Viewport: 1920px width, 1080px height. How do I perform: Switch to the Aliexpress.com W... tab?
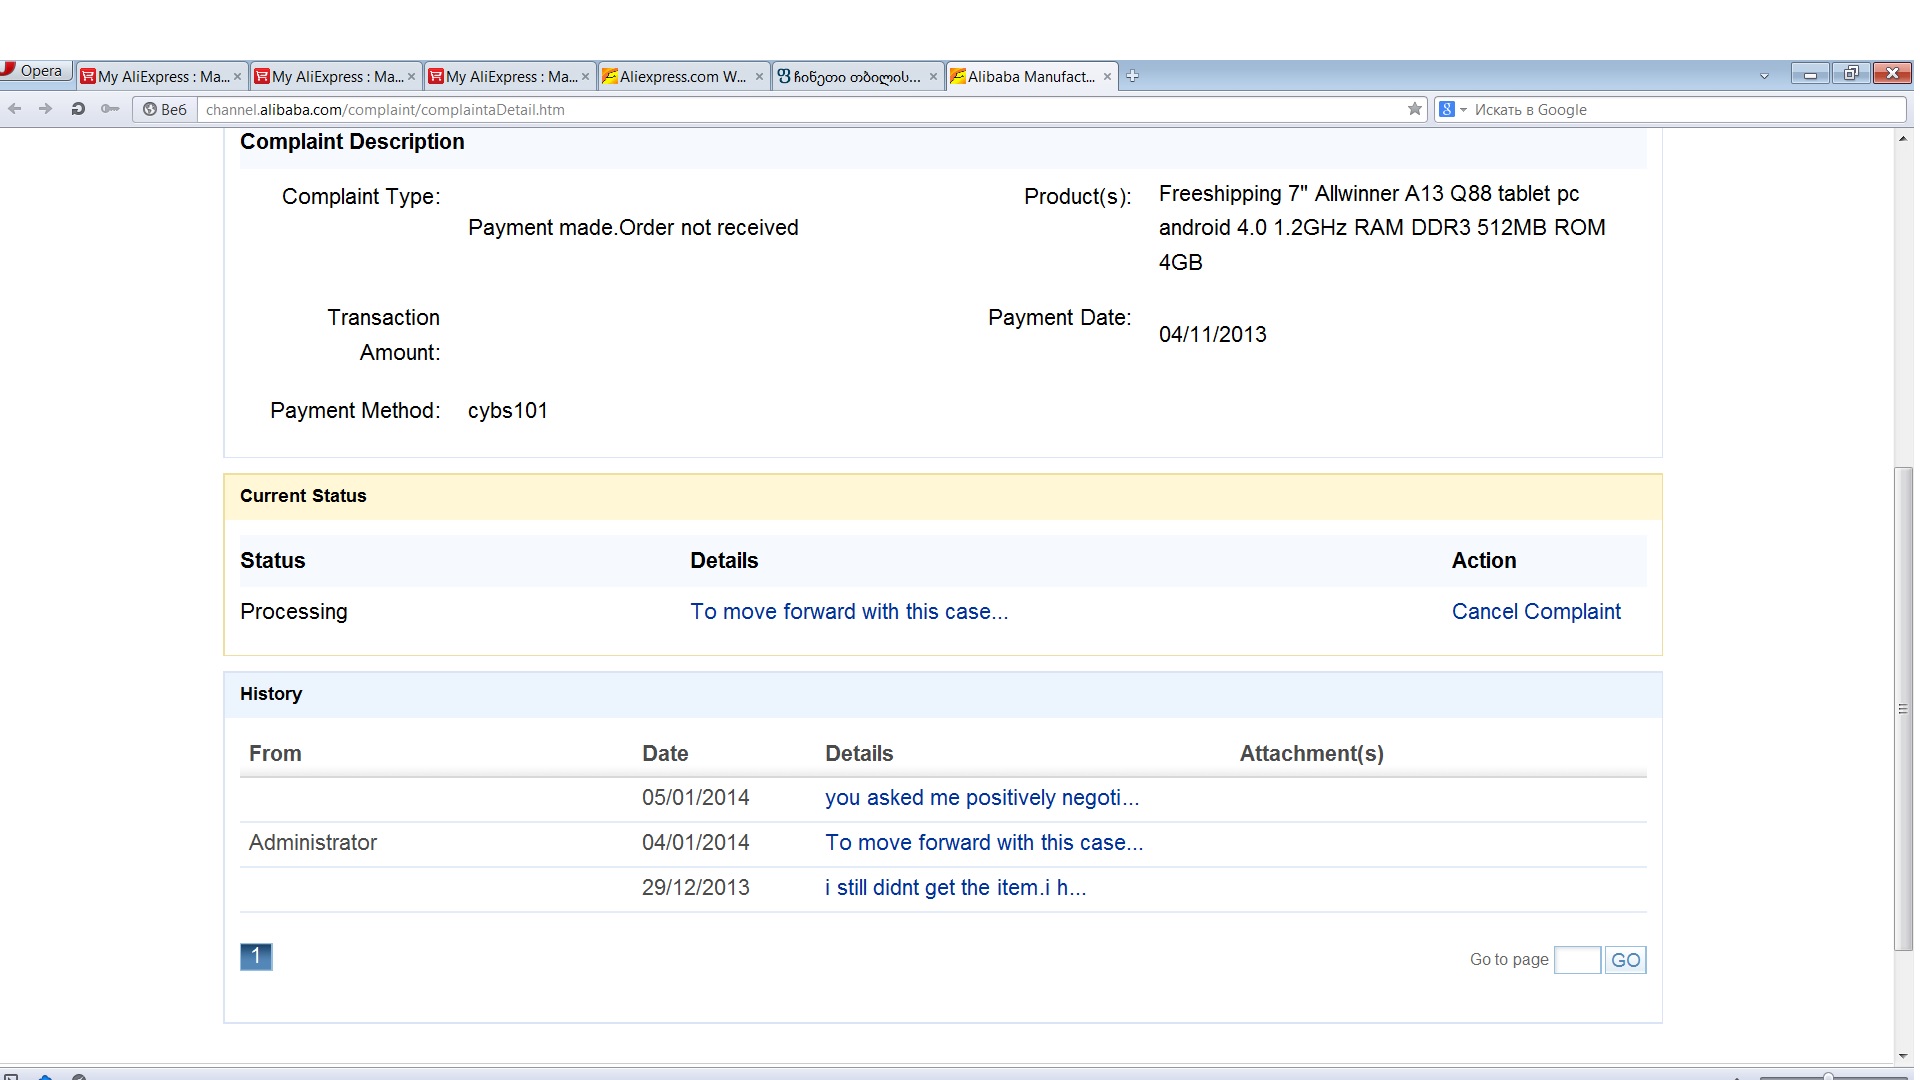682,76
